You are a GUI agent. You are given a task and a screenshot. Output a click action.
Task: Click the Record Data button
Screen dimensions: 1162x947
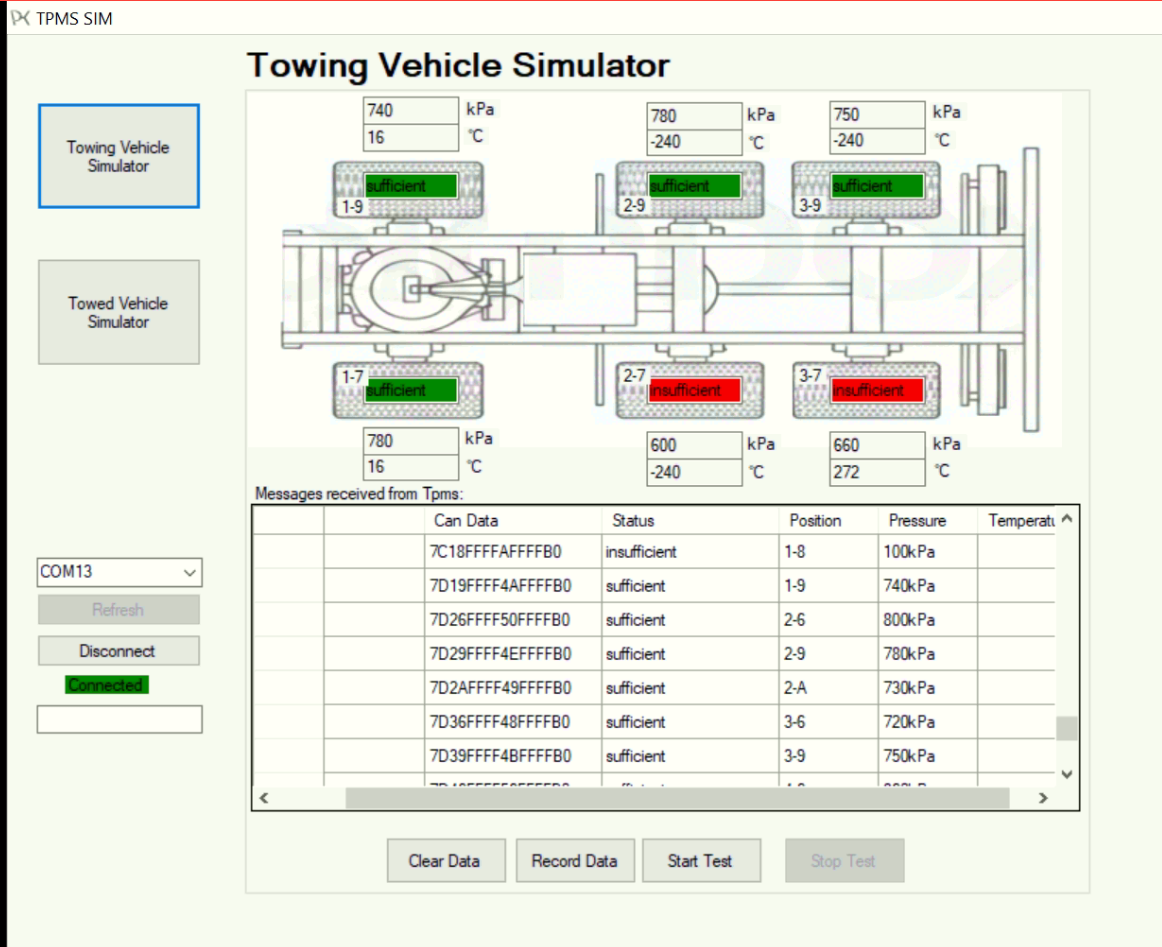coord(574,861)
